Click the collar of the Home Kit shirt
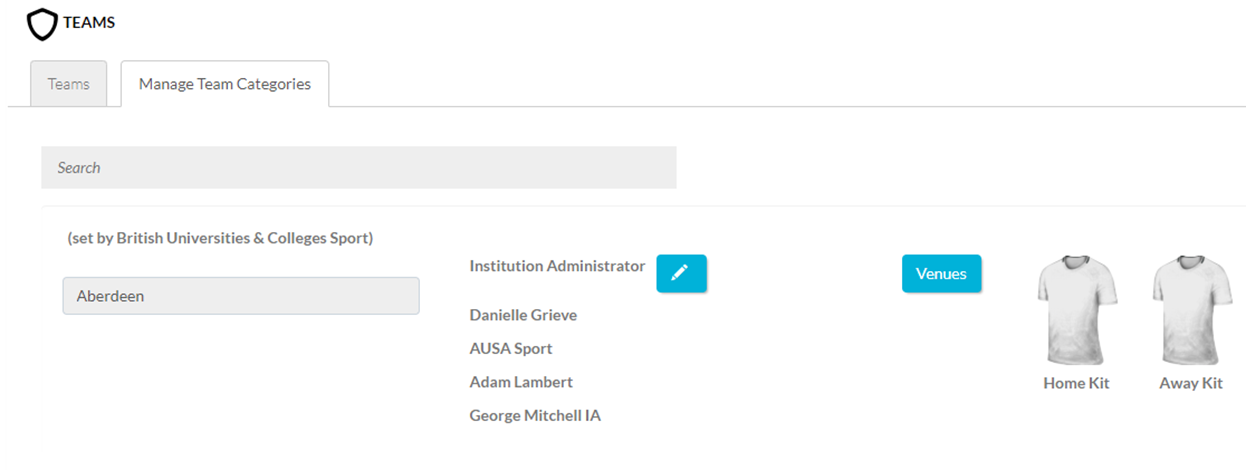 pyautogui.click(x=1076, y=263)
